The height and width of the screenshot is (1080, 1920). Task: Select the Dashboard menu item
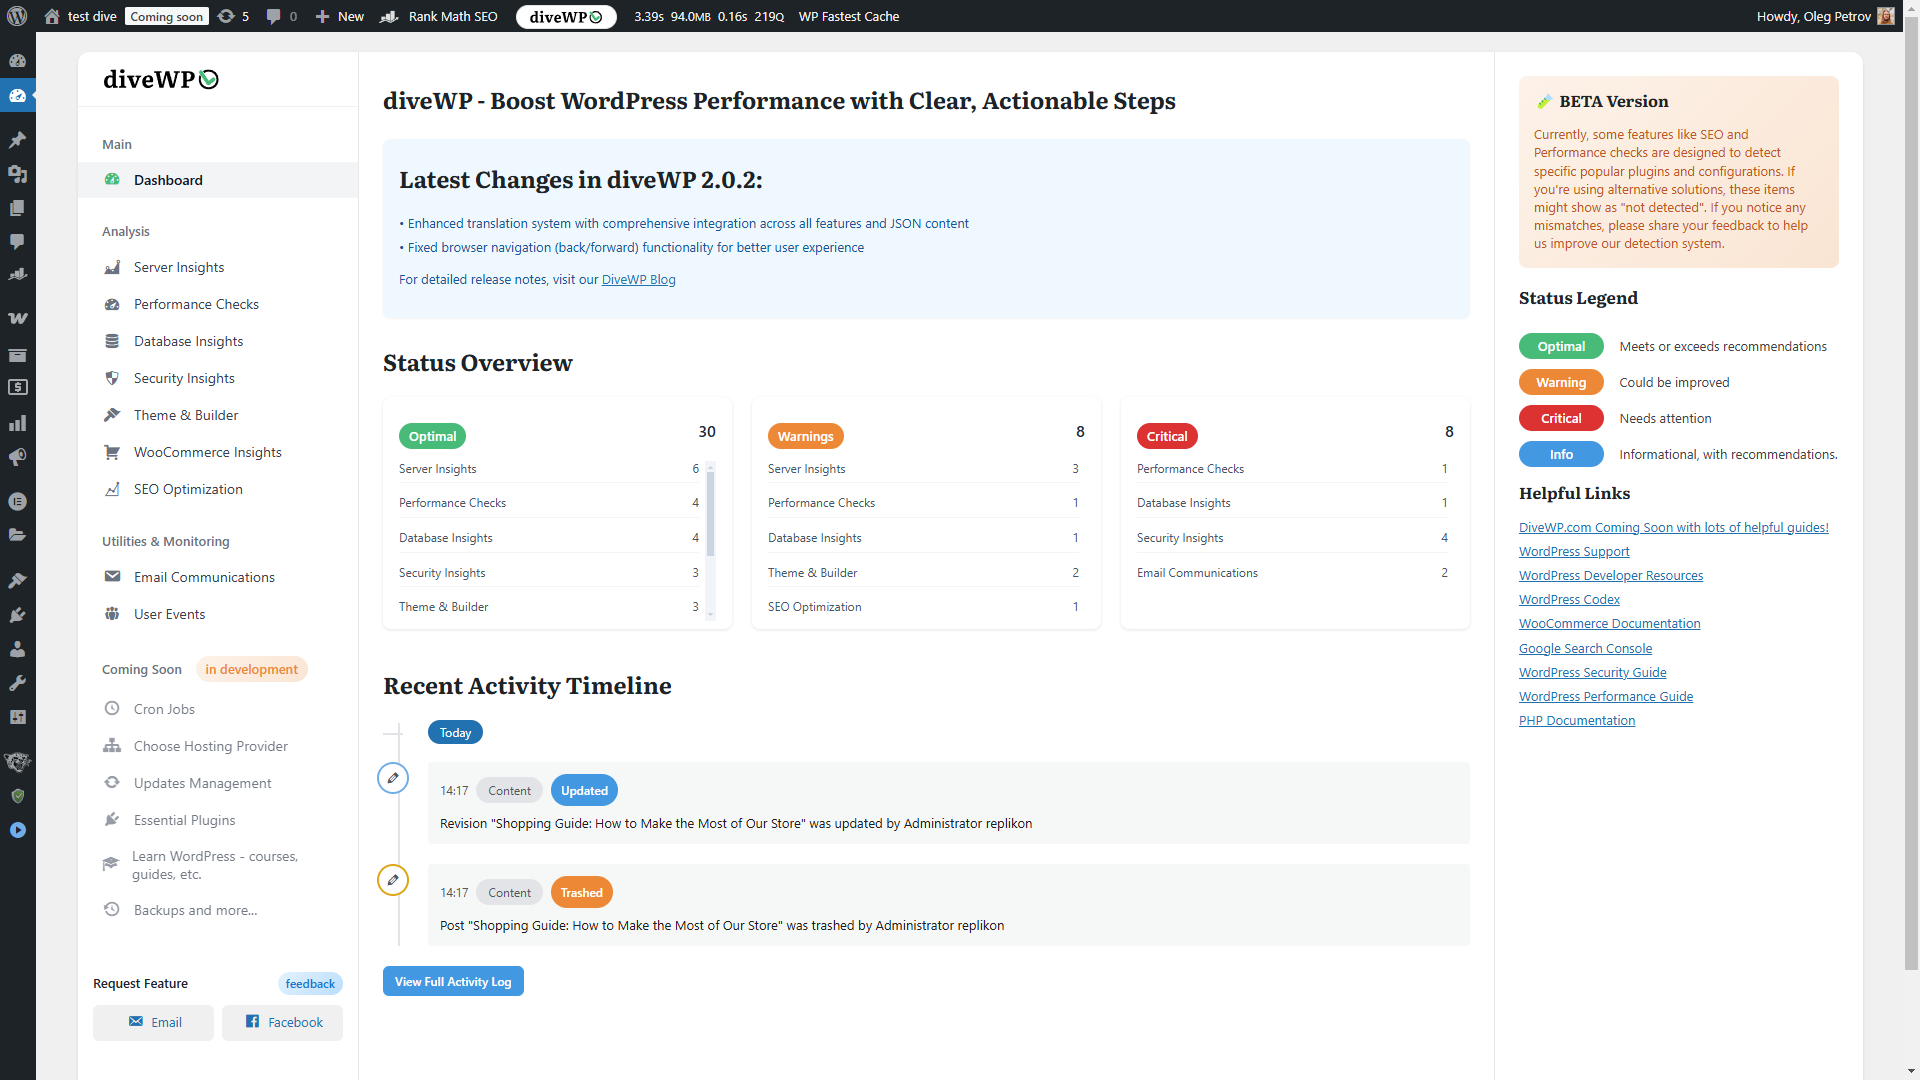(218, 180)
